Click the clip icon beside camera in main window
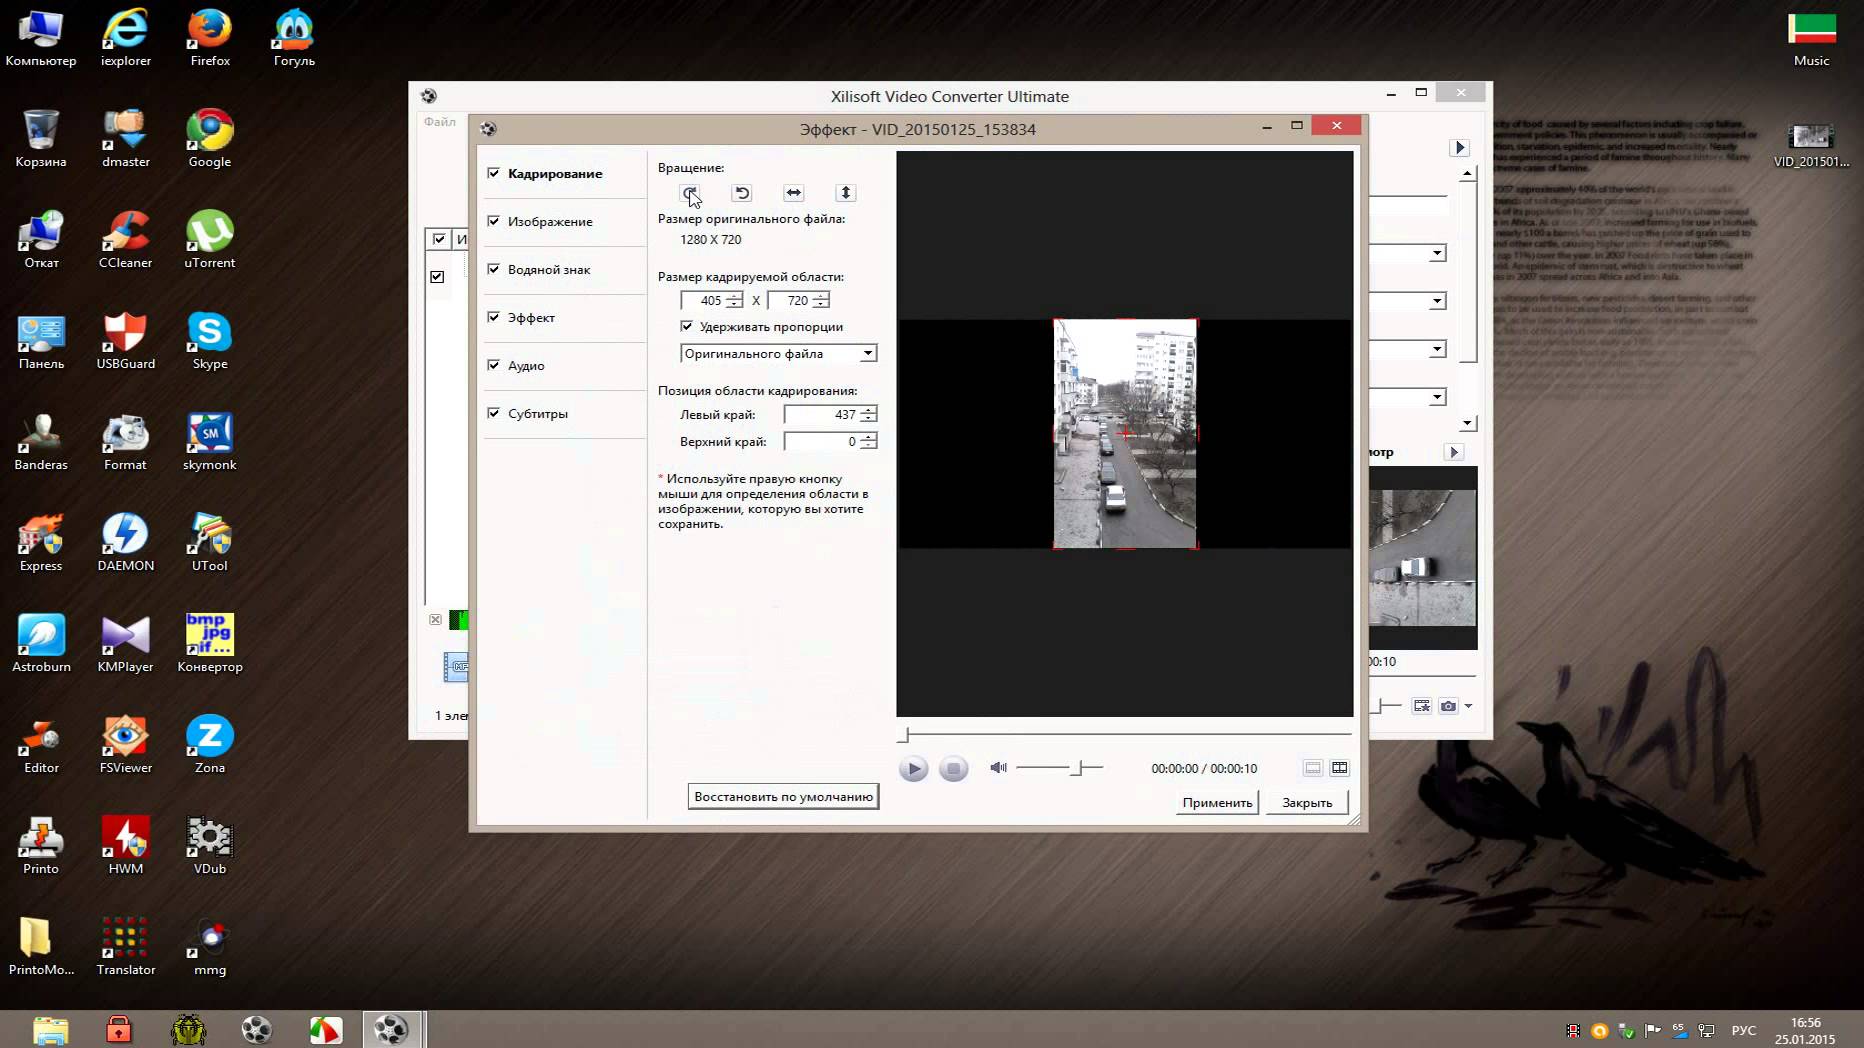Screen dimensions: 1864x1048 [x=1421, y=705]
